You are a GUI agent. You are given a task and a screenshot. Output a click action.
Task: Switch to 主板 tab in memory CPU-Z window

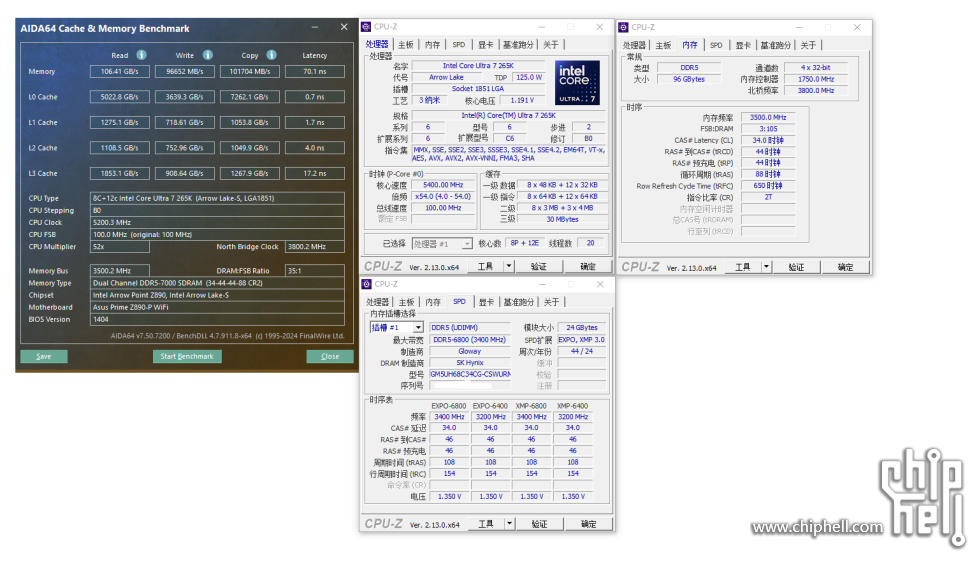(x=663, y=46)
